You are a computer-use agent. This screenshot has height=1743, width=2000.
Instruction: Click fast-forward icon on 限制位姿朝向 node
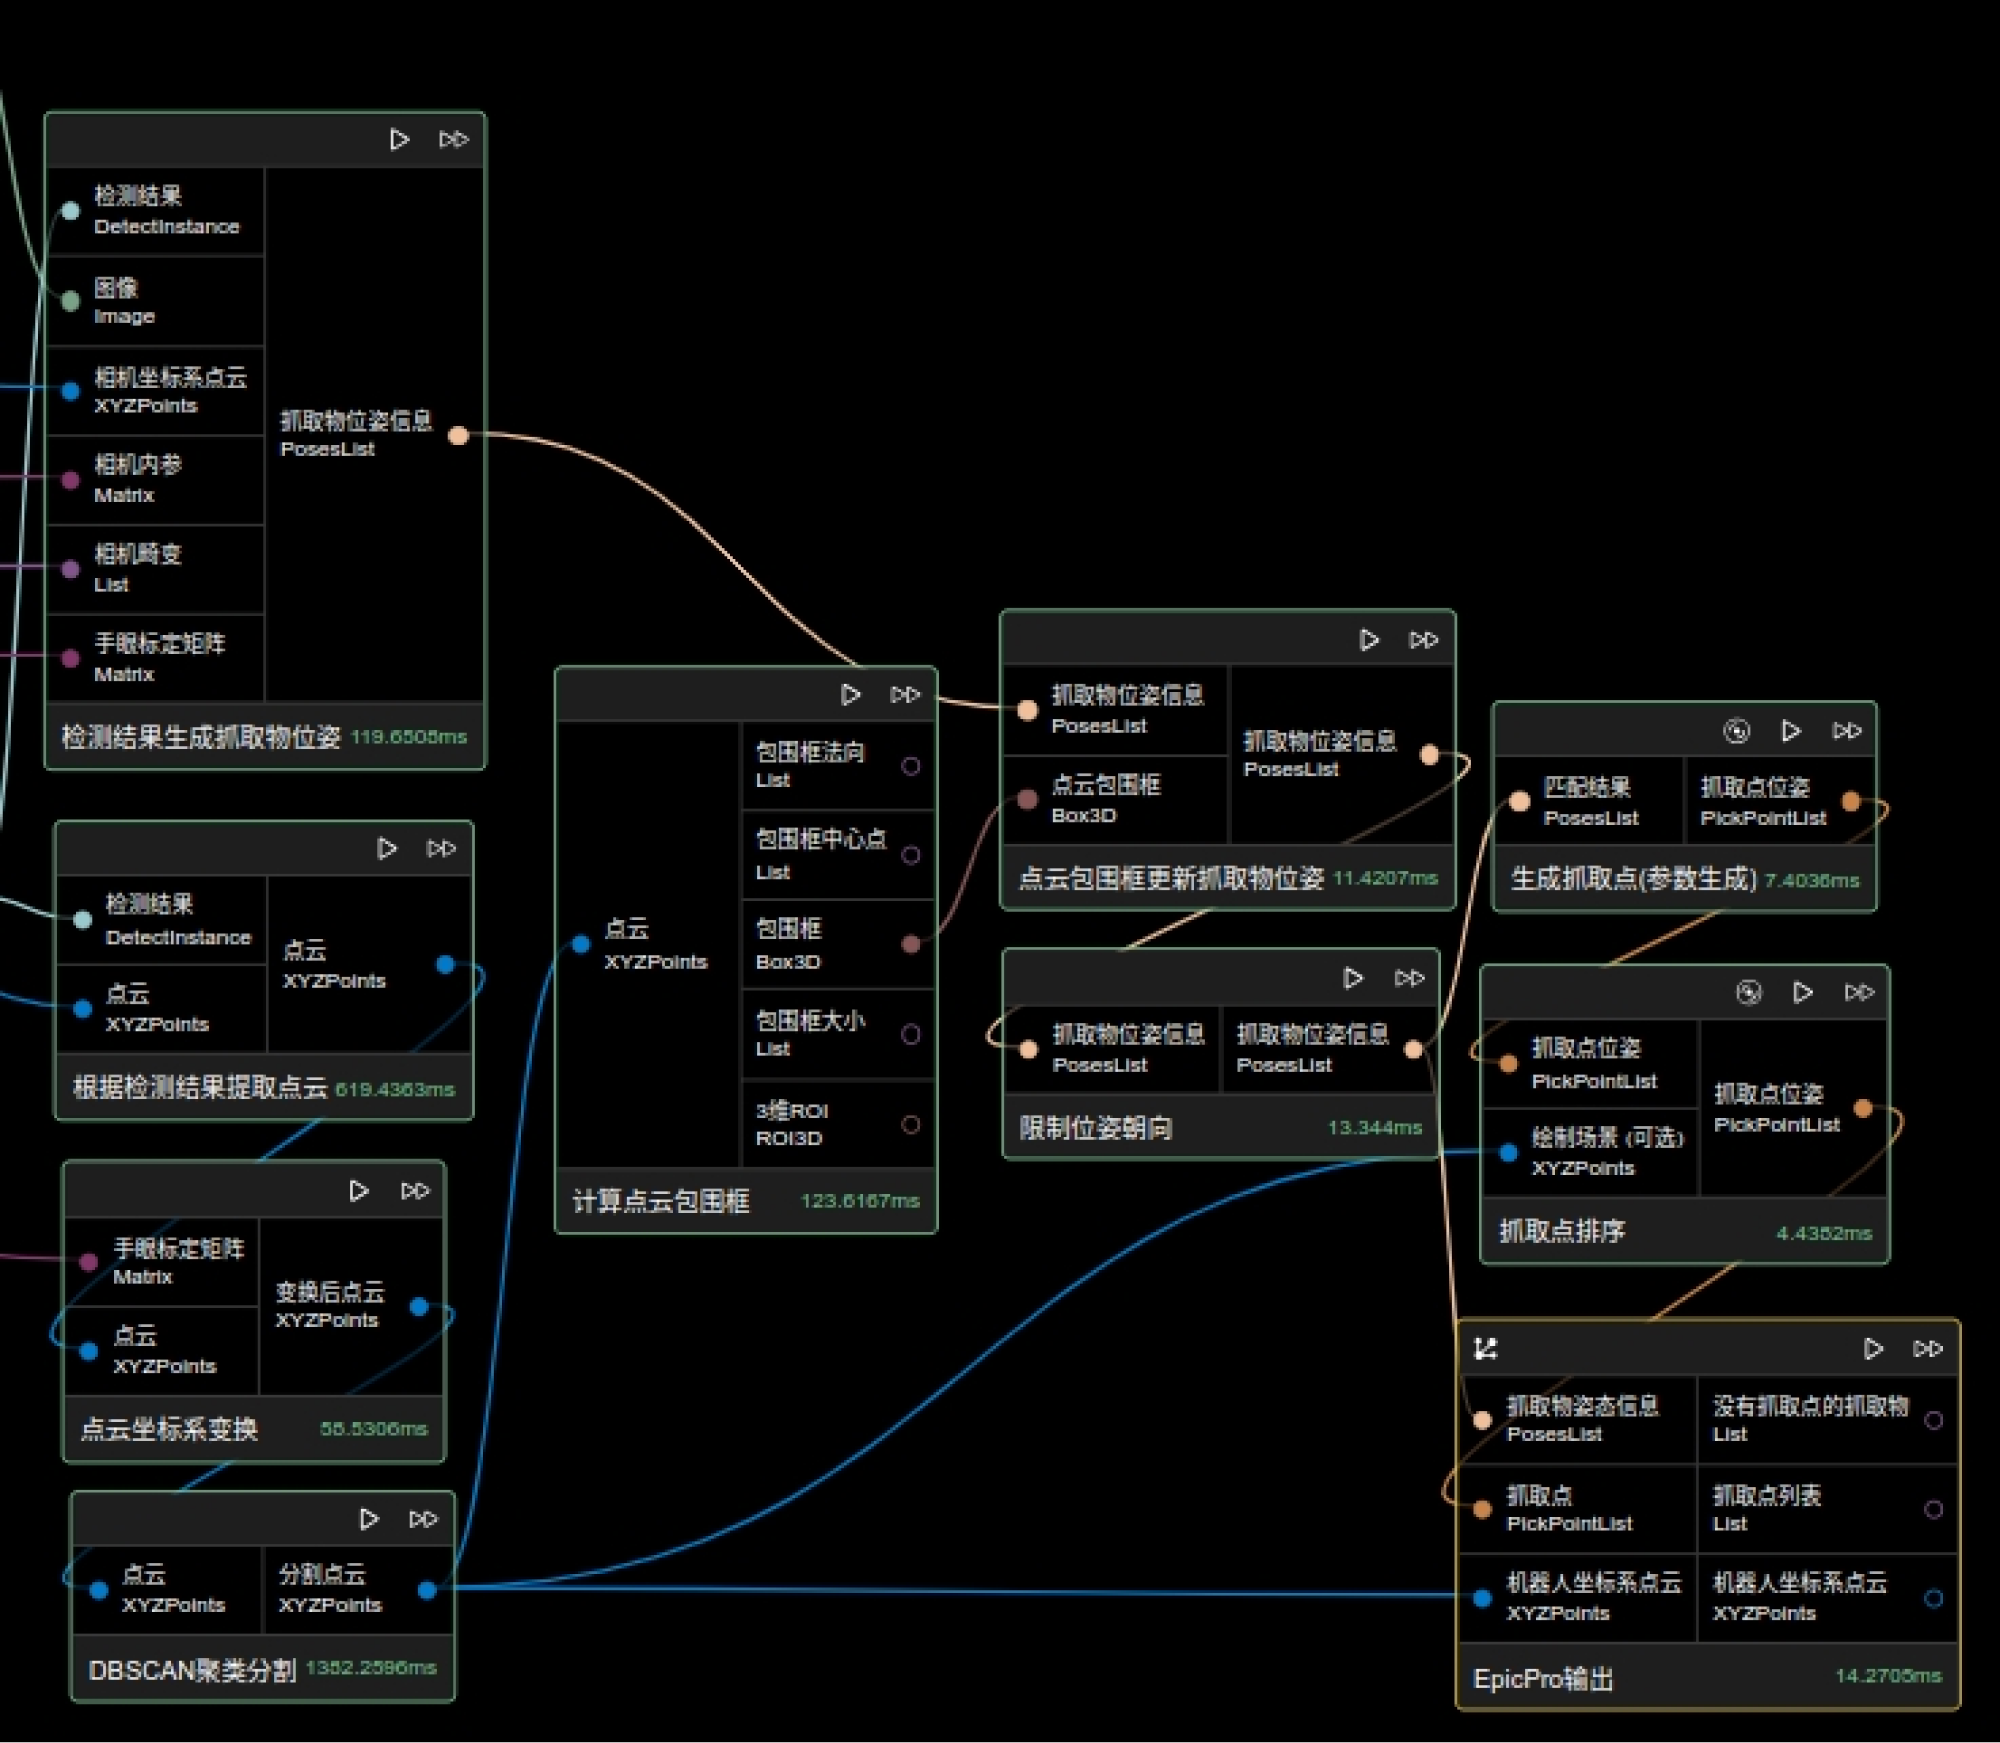click(1409, 978)
